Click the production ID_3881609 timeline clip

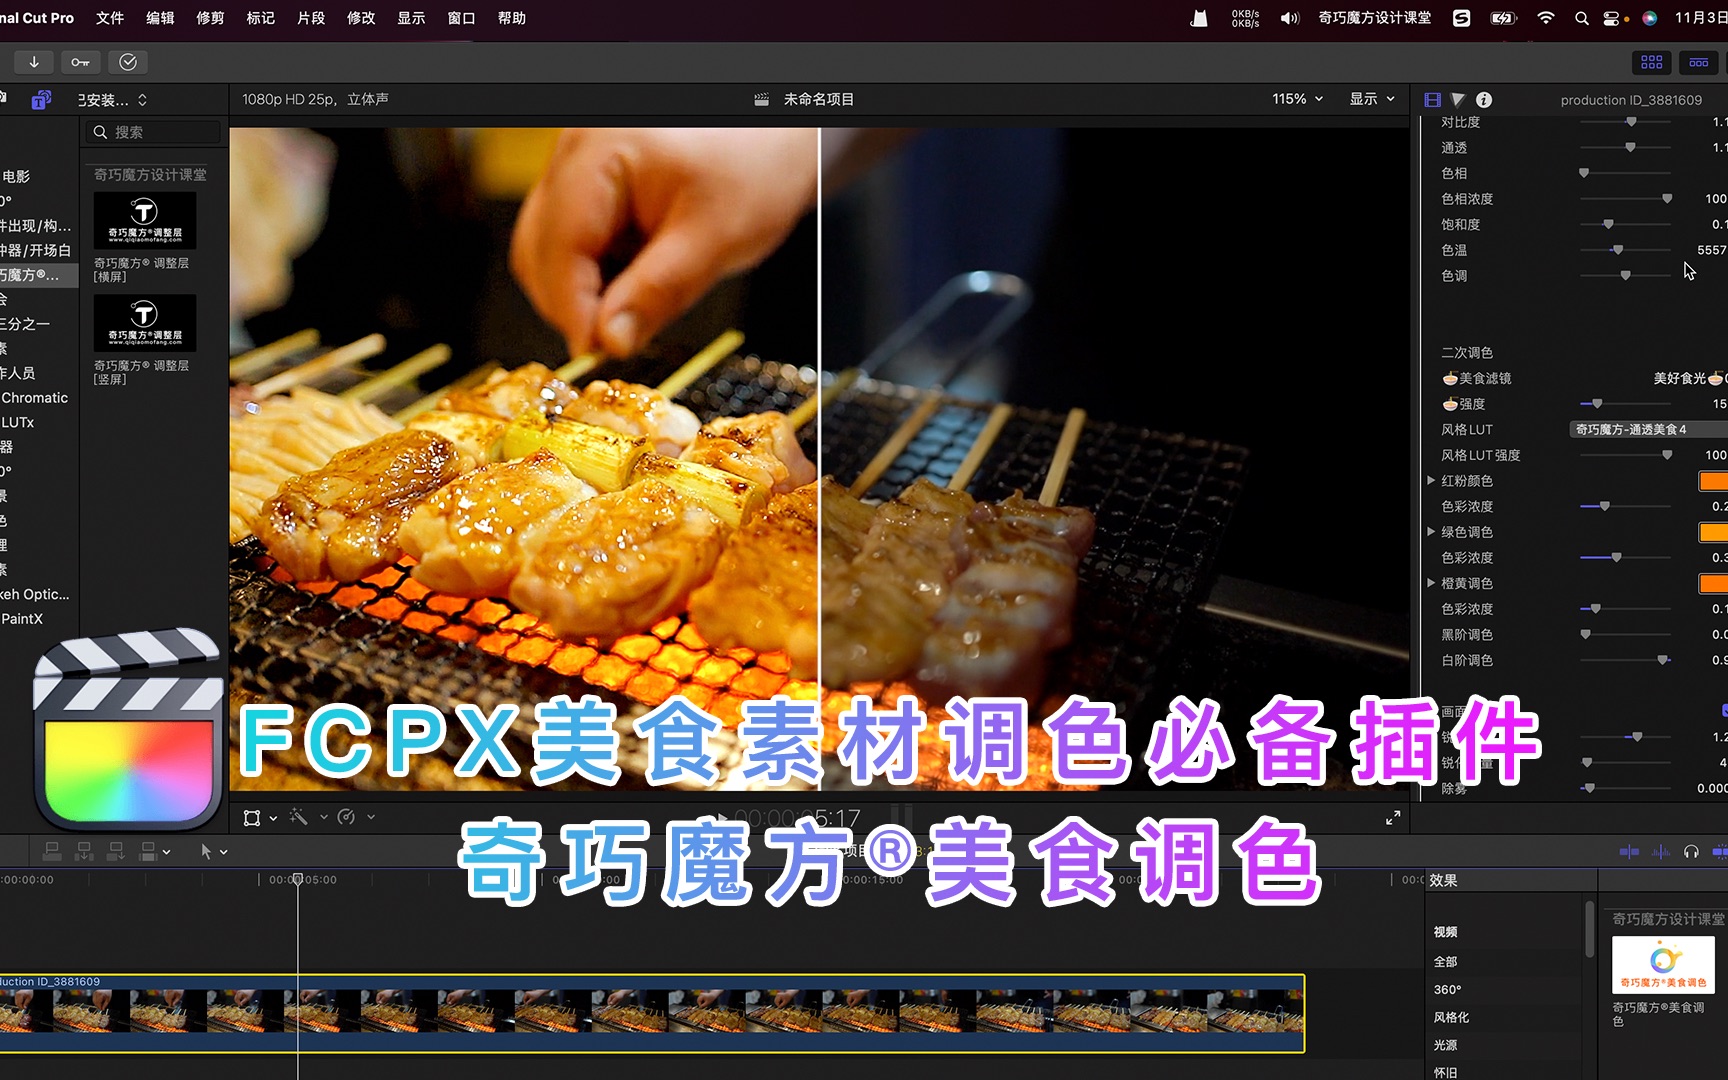pyautogui.click(x=652, y=1013)
